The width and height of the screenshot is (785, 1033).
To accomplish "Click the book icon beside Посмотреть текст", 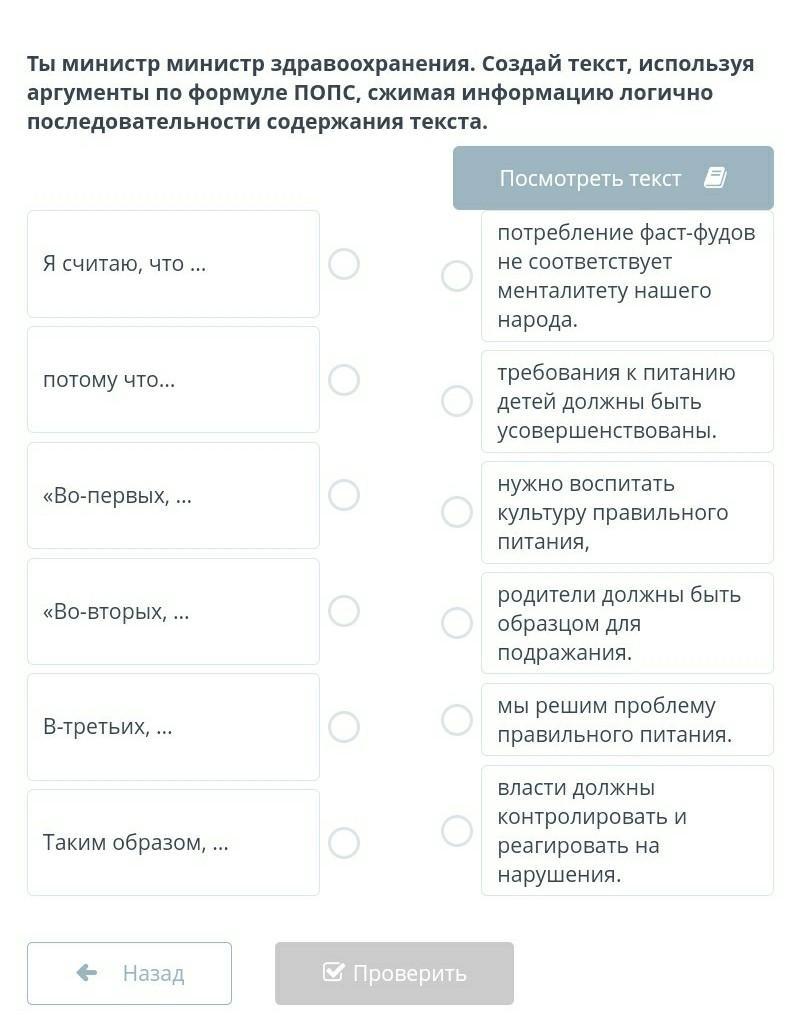I will pos(714,178).
